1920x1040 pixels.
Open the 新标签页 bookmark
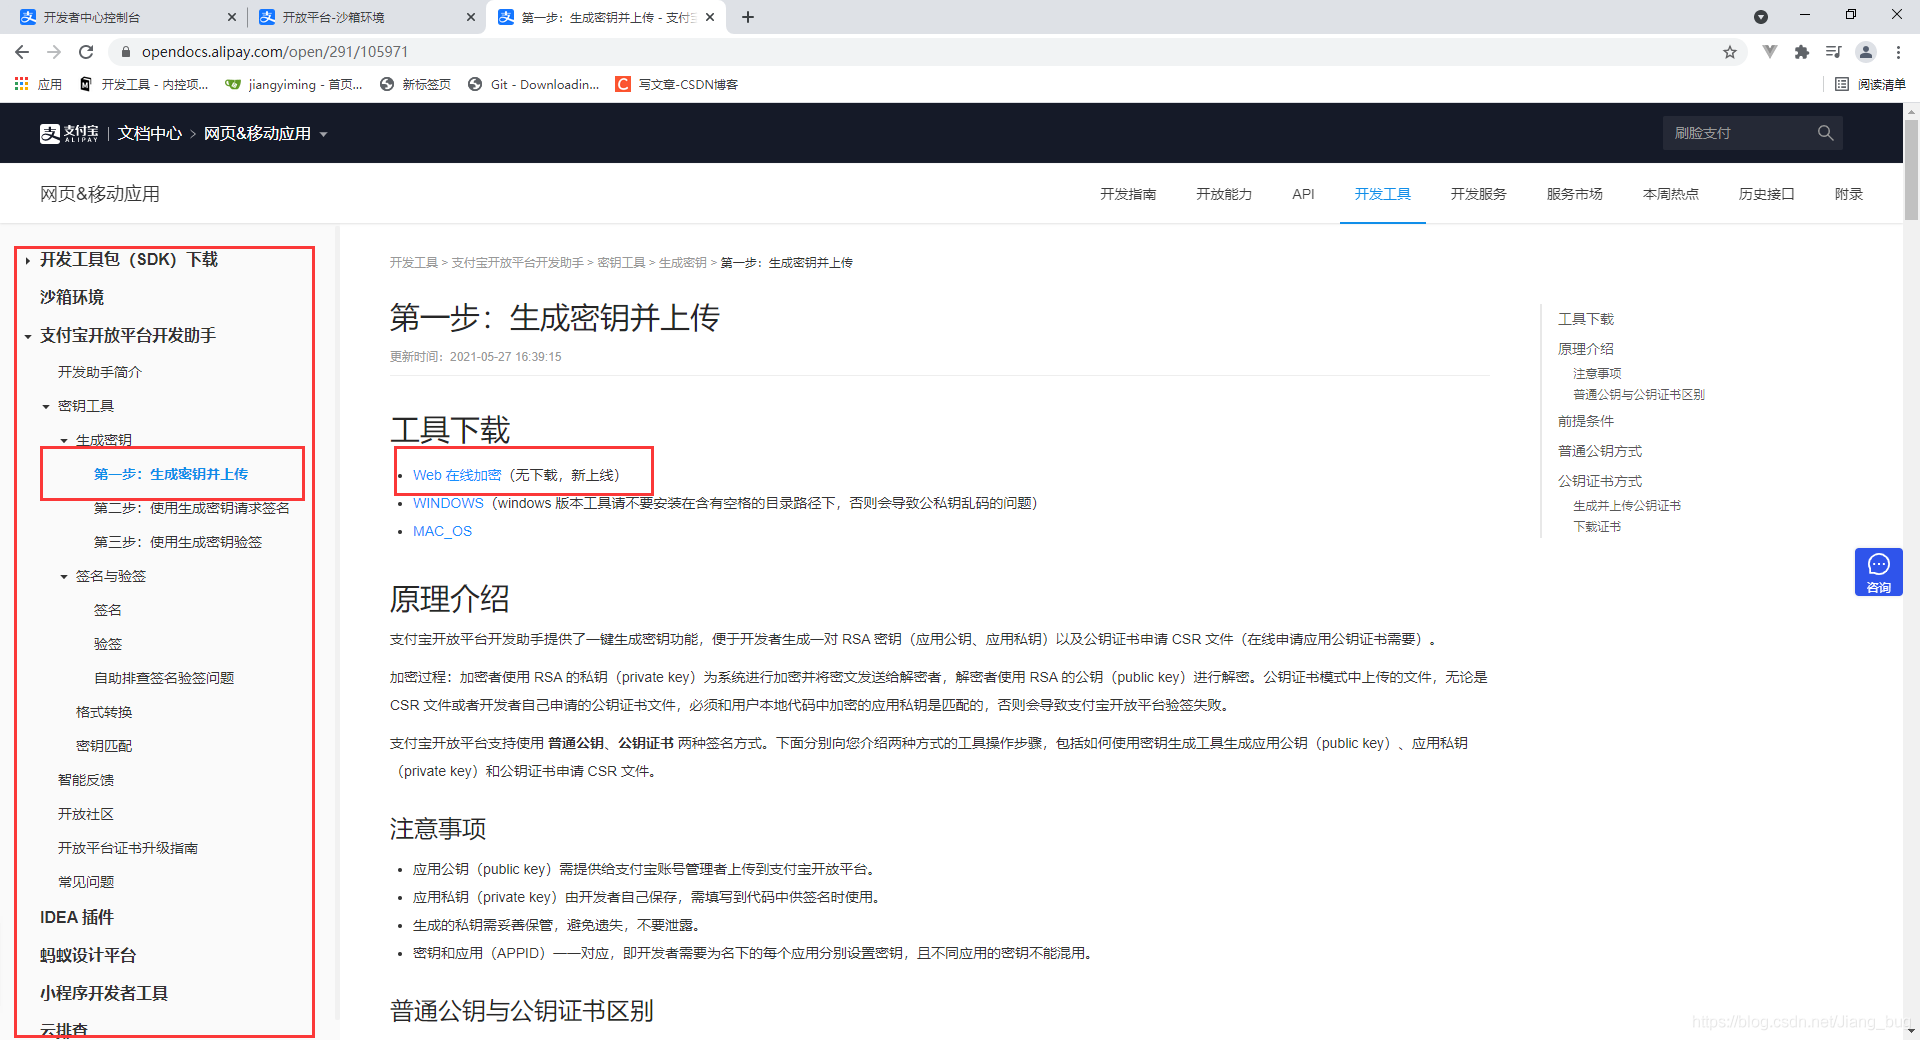click(416, 84)
